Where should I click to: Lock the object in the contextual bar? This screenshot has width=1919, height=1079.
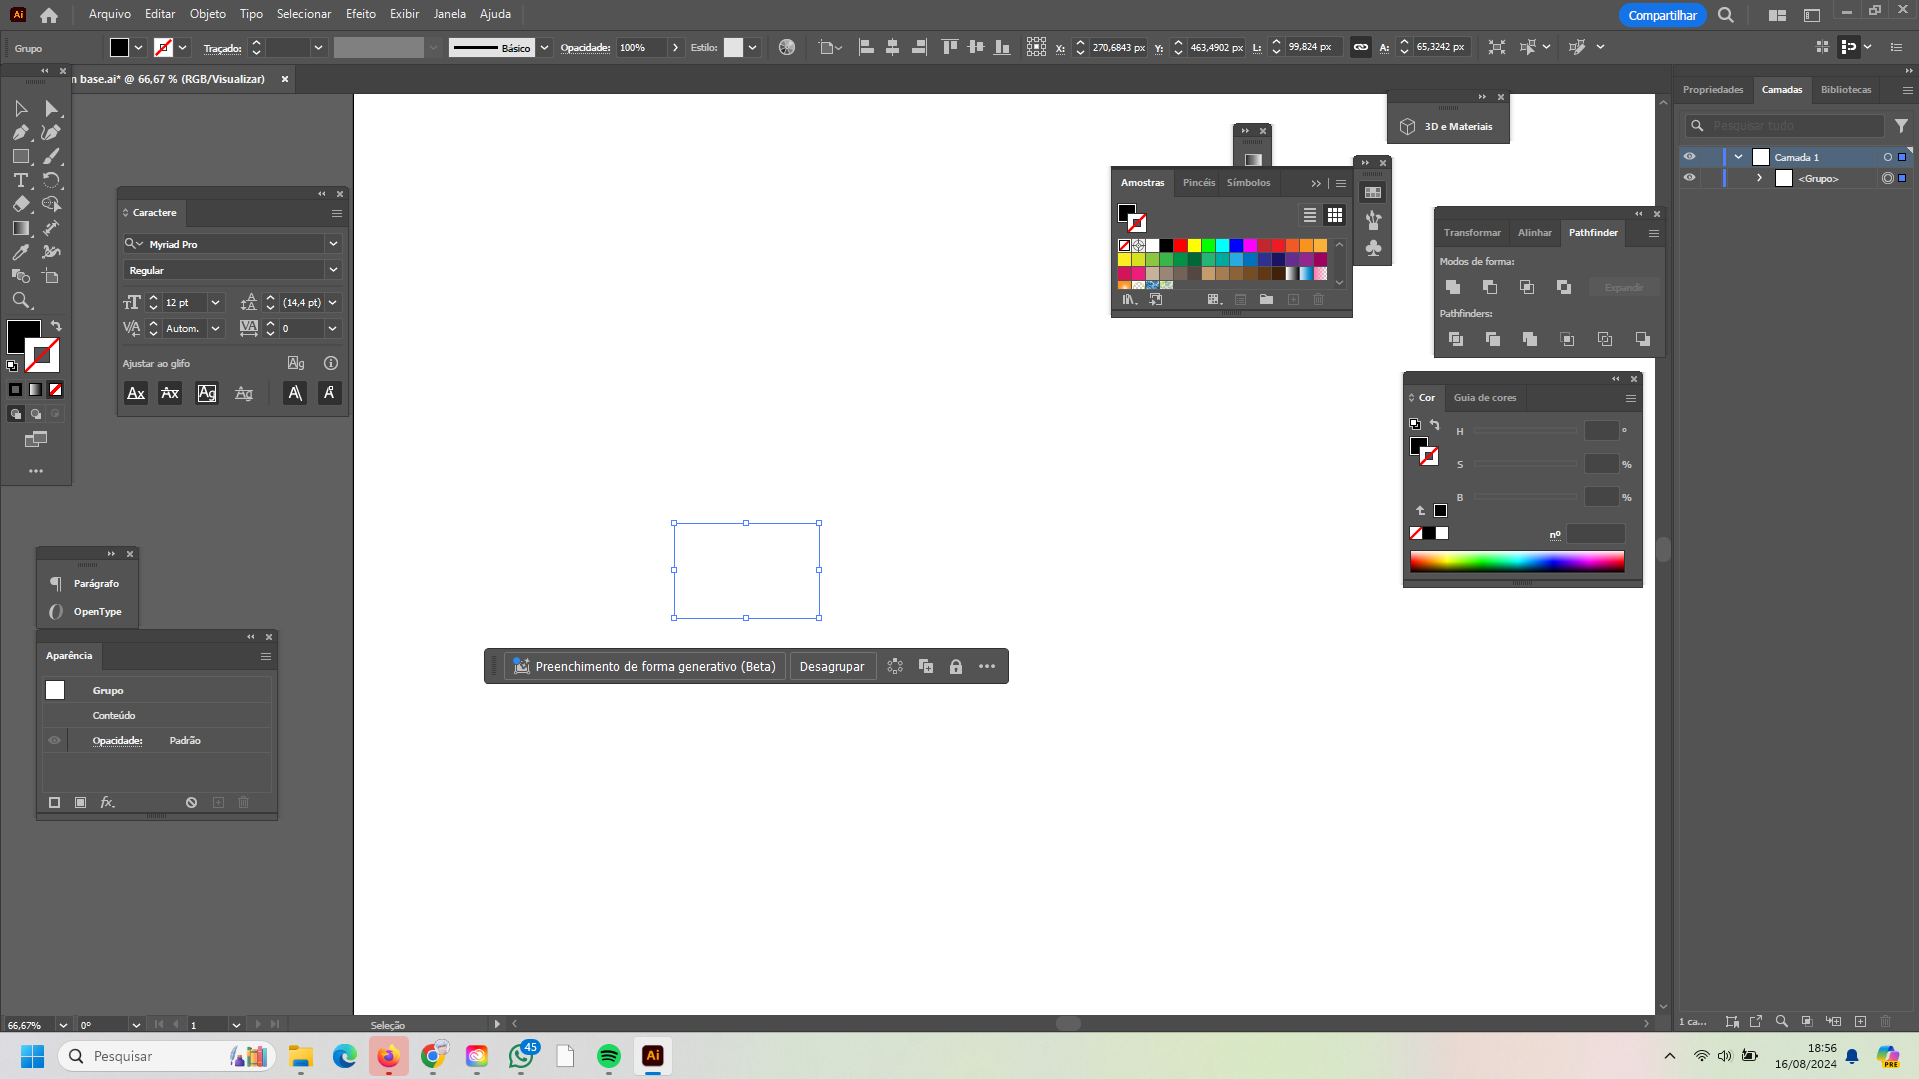tap(956, 667)
